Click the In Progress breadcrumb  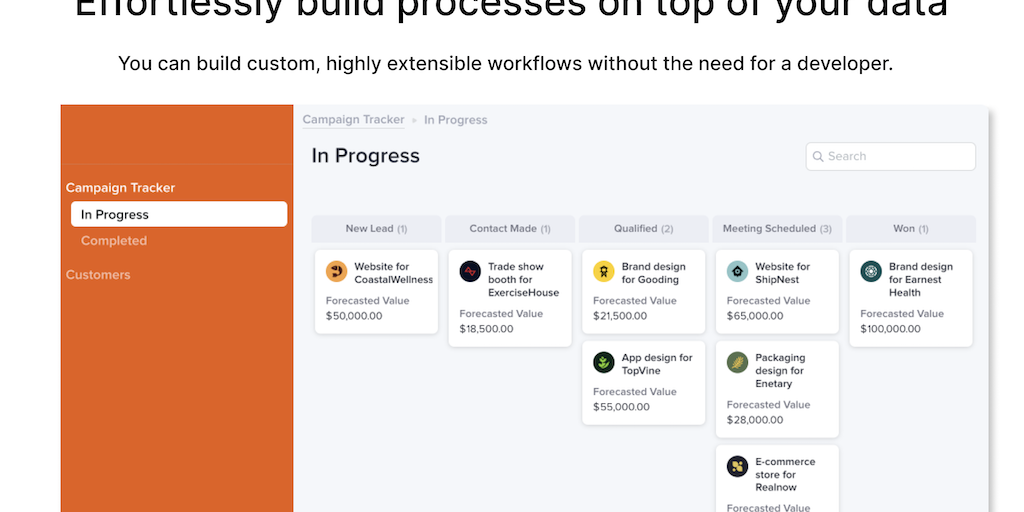tap(456, 120)
